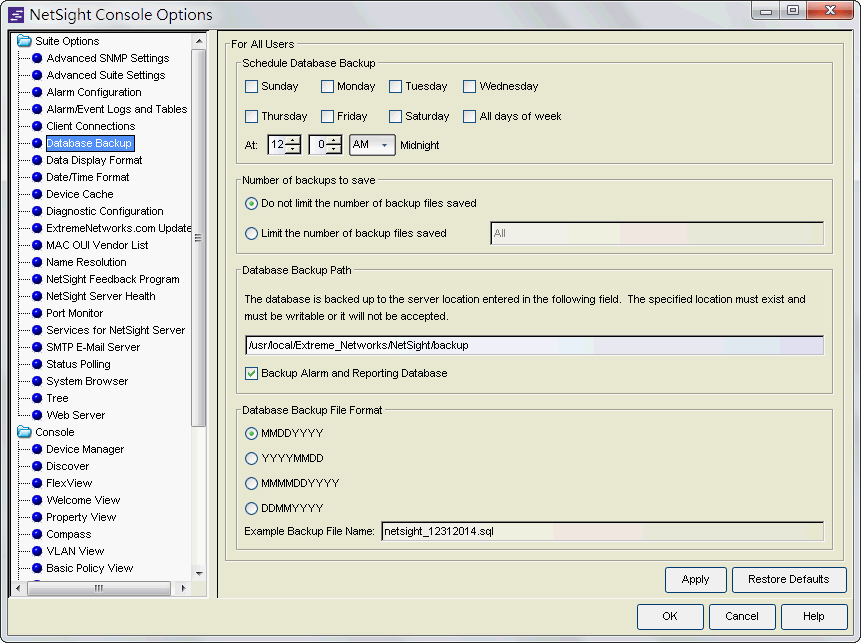
Task: Select Property View tree item
Action: click(81, 518)
